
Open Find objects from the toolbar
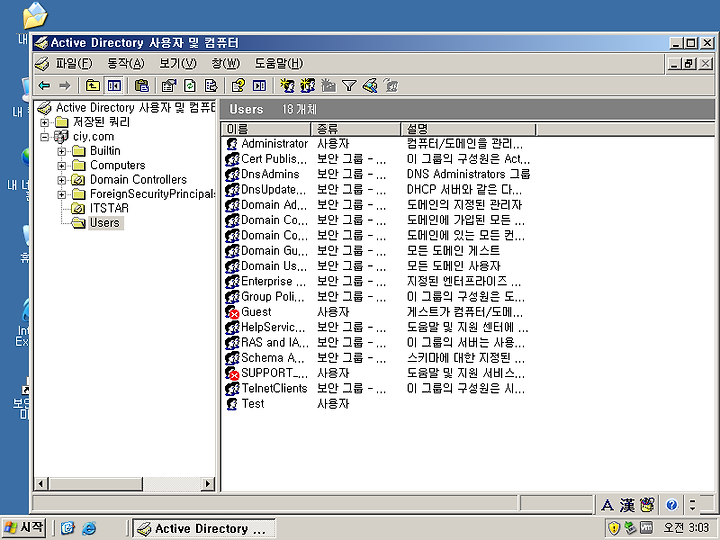point(370,85)
